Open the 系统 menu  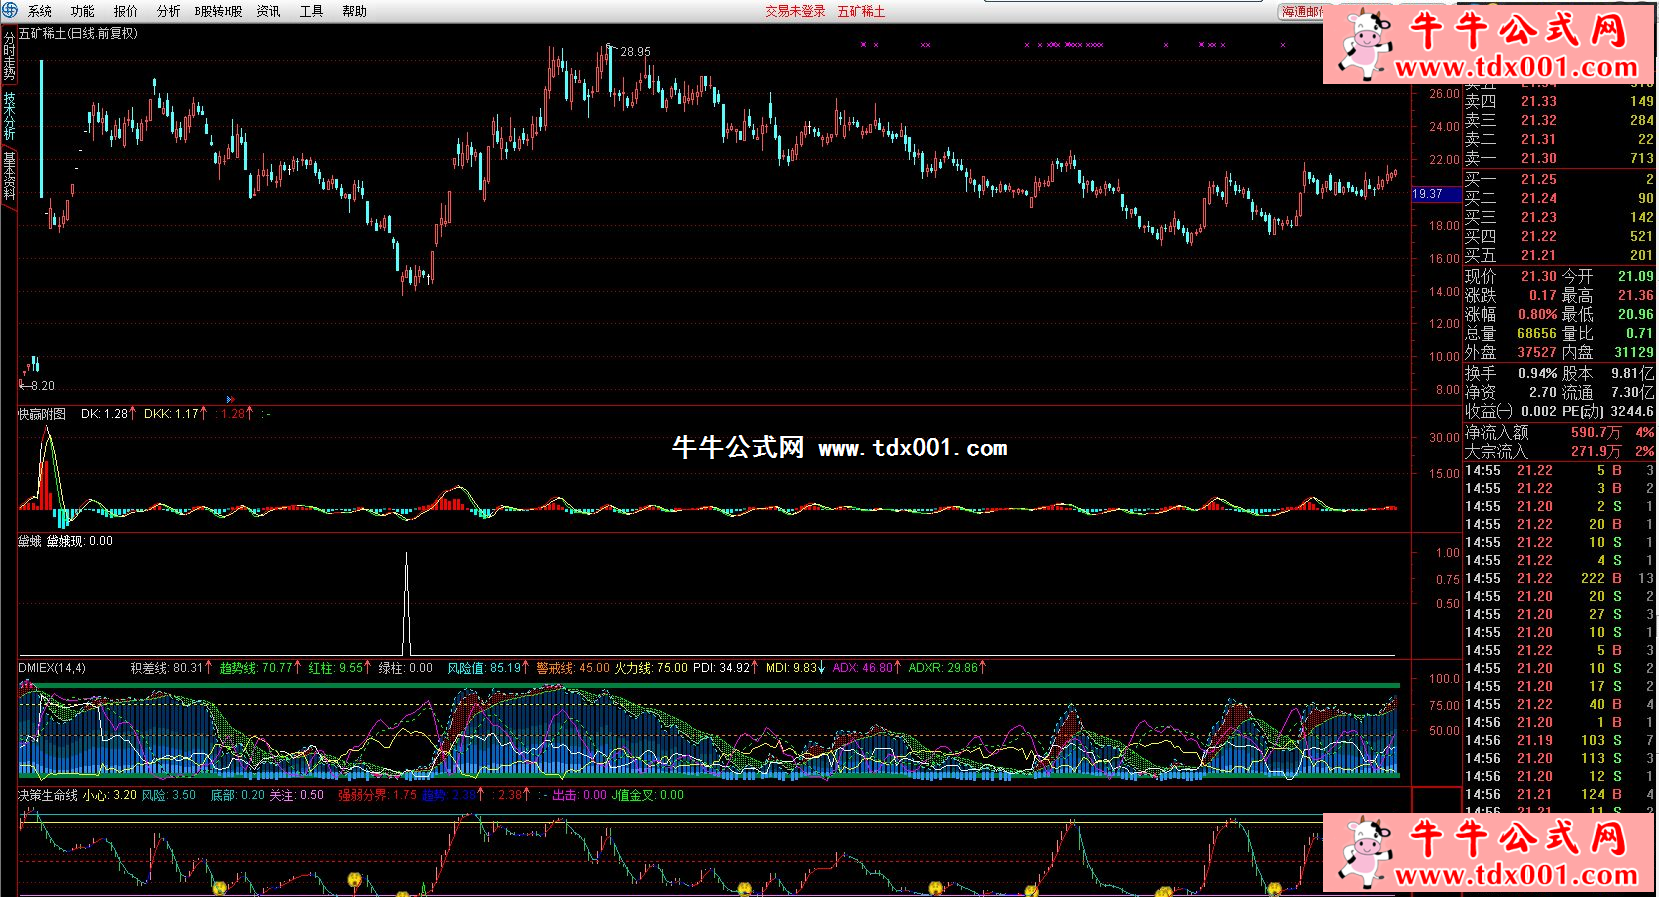click(40, 11)
